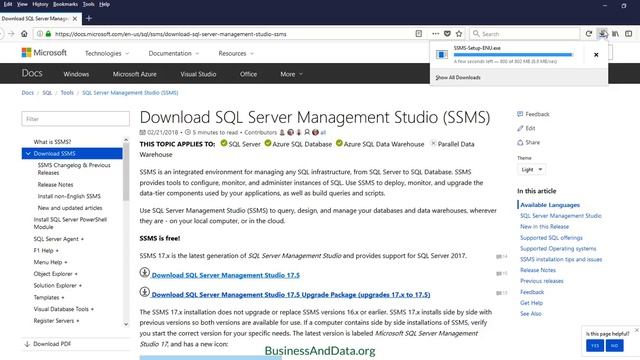Viewport: 640px width, 360px height.
Task: Expand the More dropdown in Docs bar
Action: click(291, 74)
